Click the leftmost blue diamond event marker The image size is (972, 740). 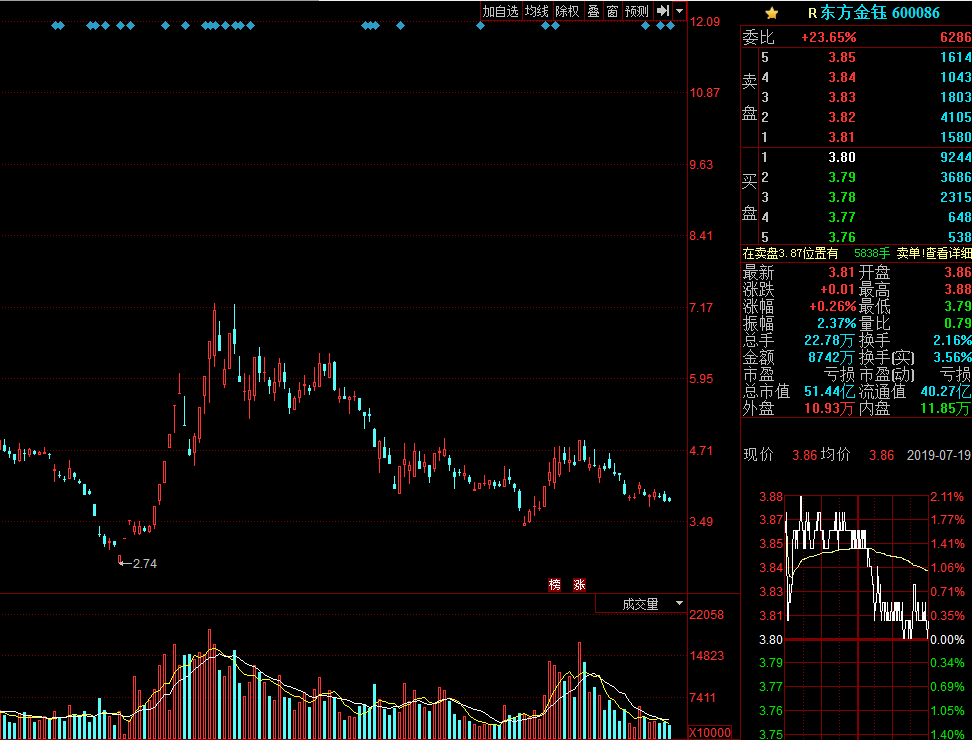55,25
